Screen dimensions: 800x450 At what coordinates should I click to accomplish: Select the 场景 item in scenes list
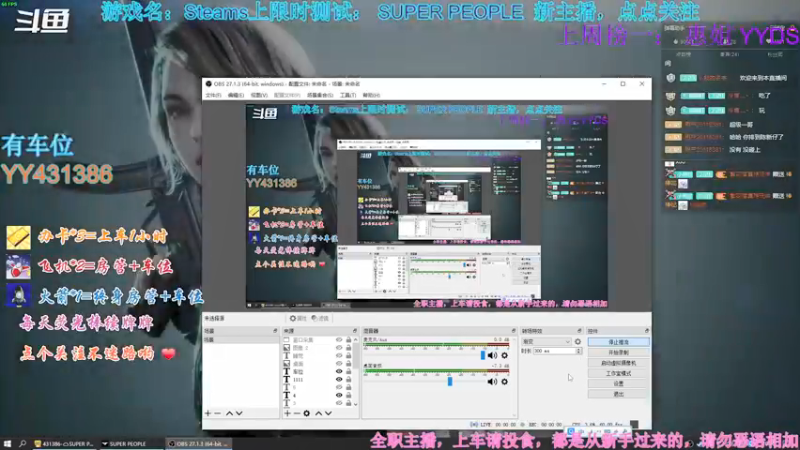[241, 340]
